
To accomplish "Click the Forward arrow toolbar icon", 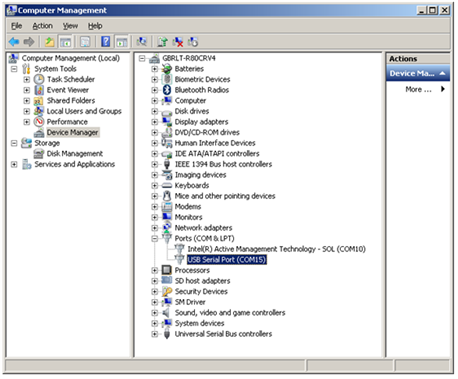I will [x=29, y=42].
